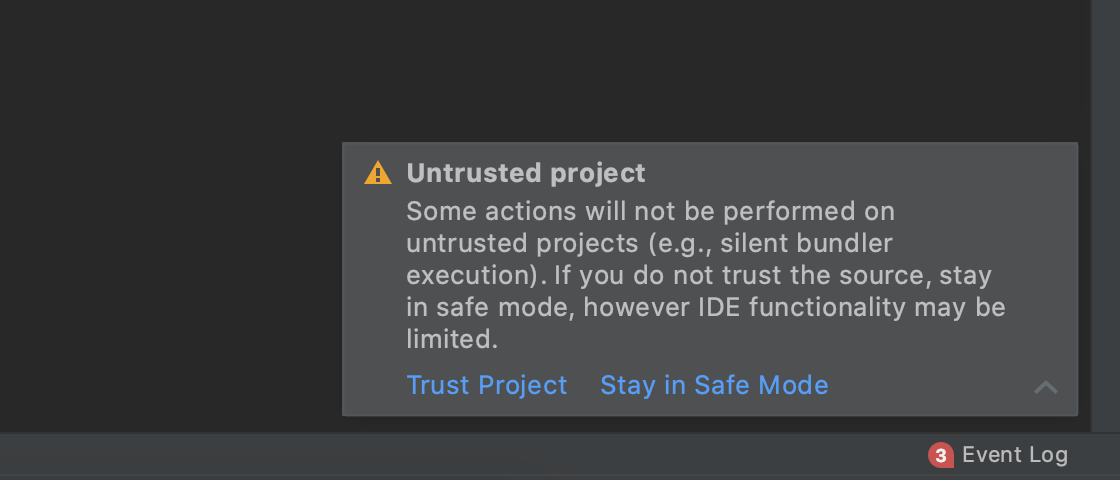The width and height of the screenshot is (1120, 480).
Task: Click the 'silent bundler execution' text line
Action: (x=649, y=244)
